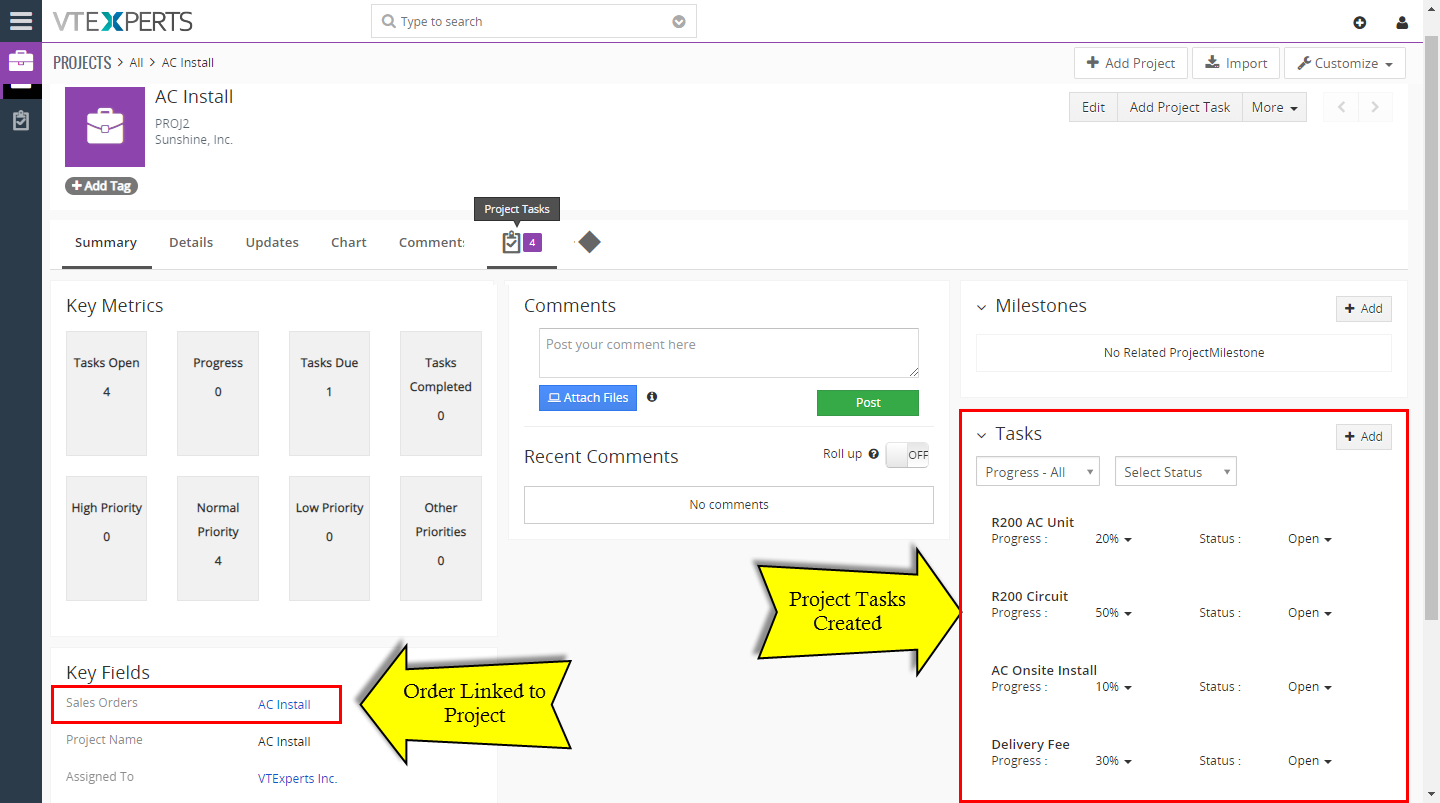Switch to the Chart tab
This screenshot has height=803, width=1440.
click(x=349, y=243)
